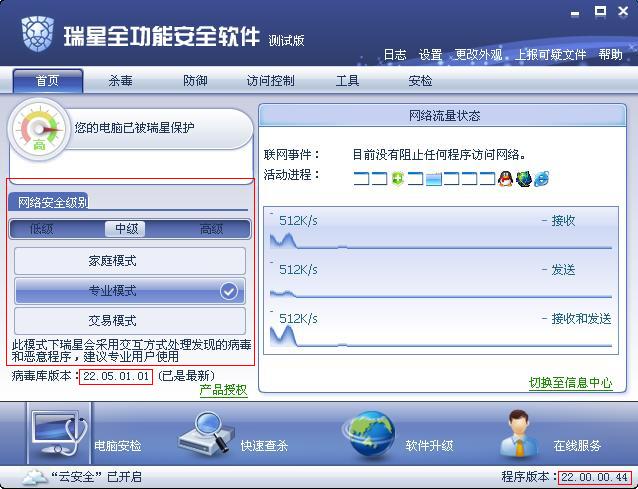Click the protection level gauge
Viewport: 638px width, 489px height.
[39, 130]
